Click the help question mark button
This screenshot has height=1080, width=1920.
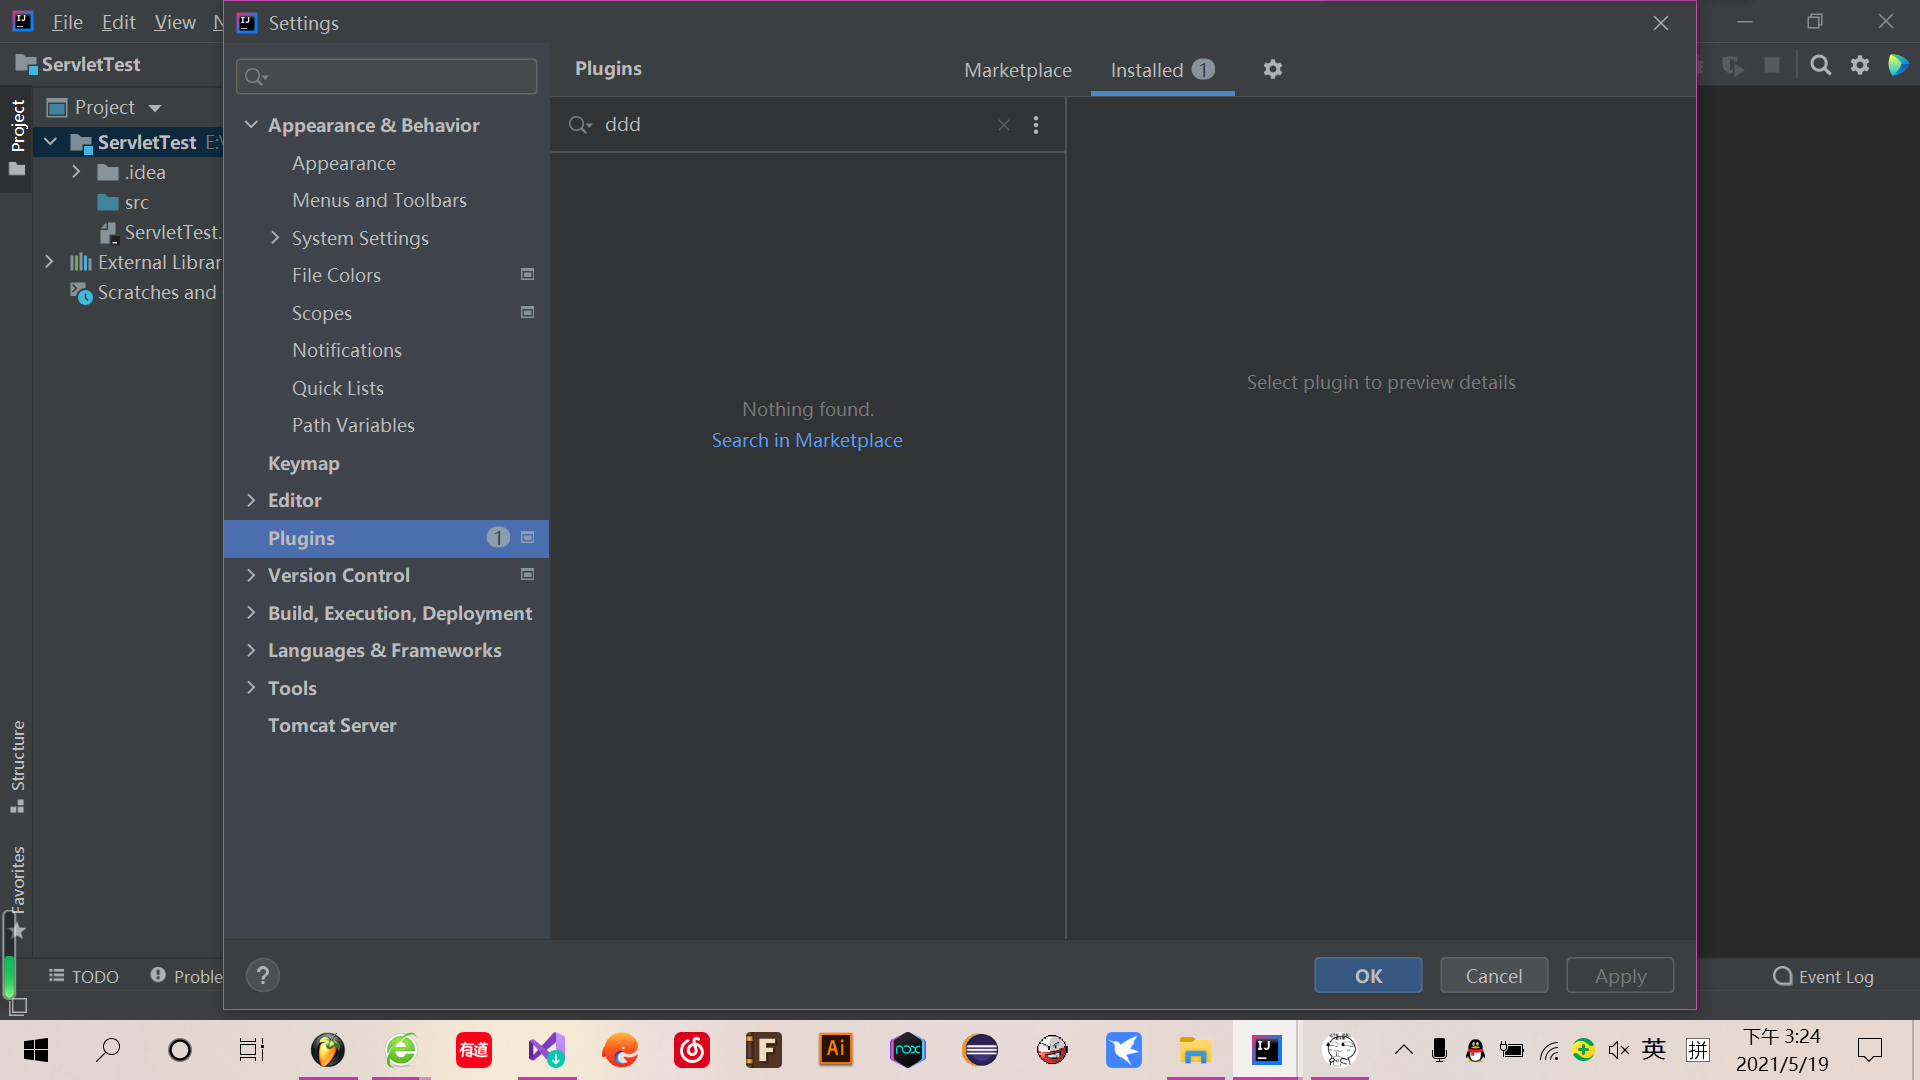(x=263, y=976)
